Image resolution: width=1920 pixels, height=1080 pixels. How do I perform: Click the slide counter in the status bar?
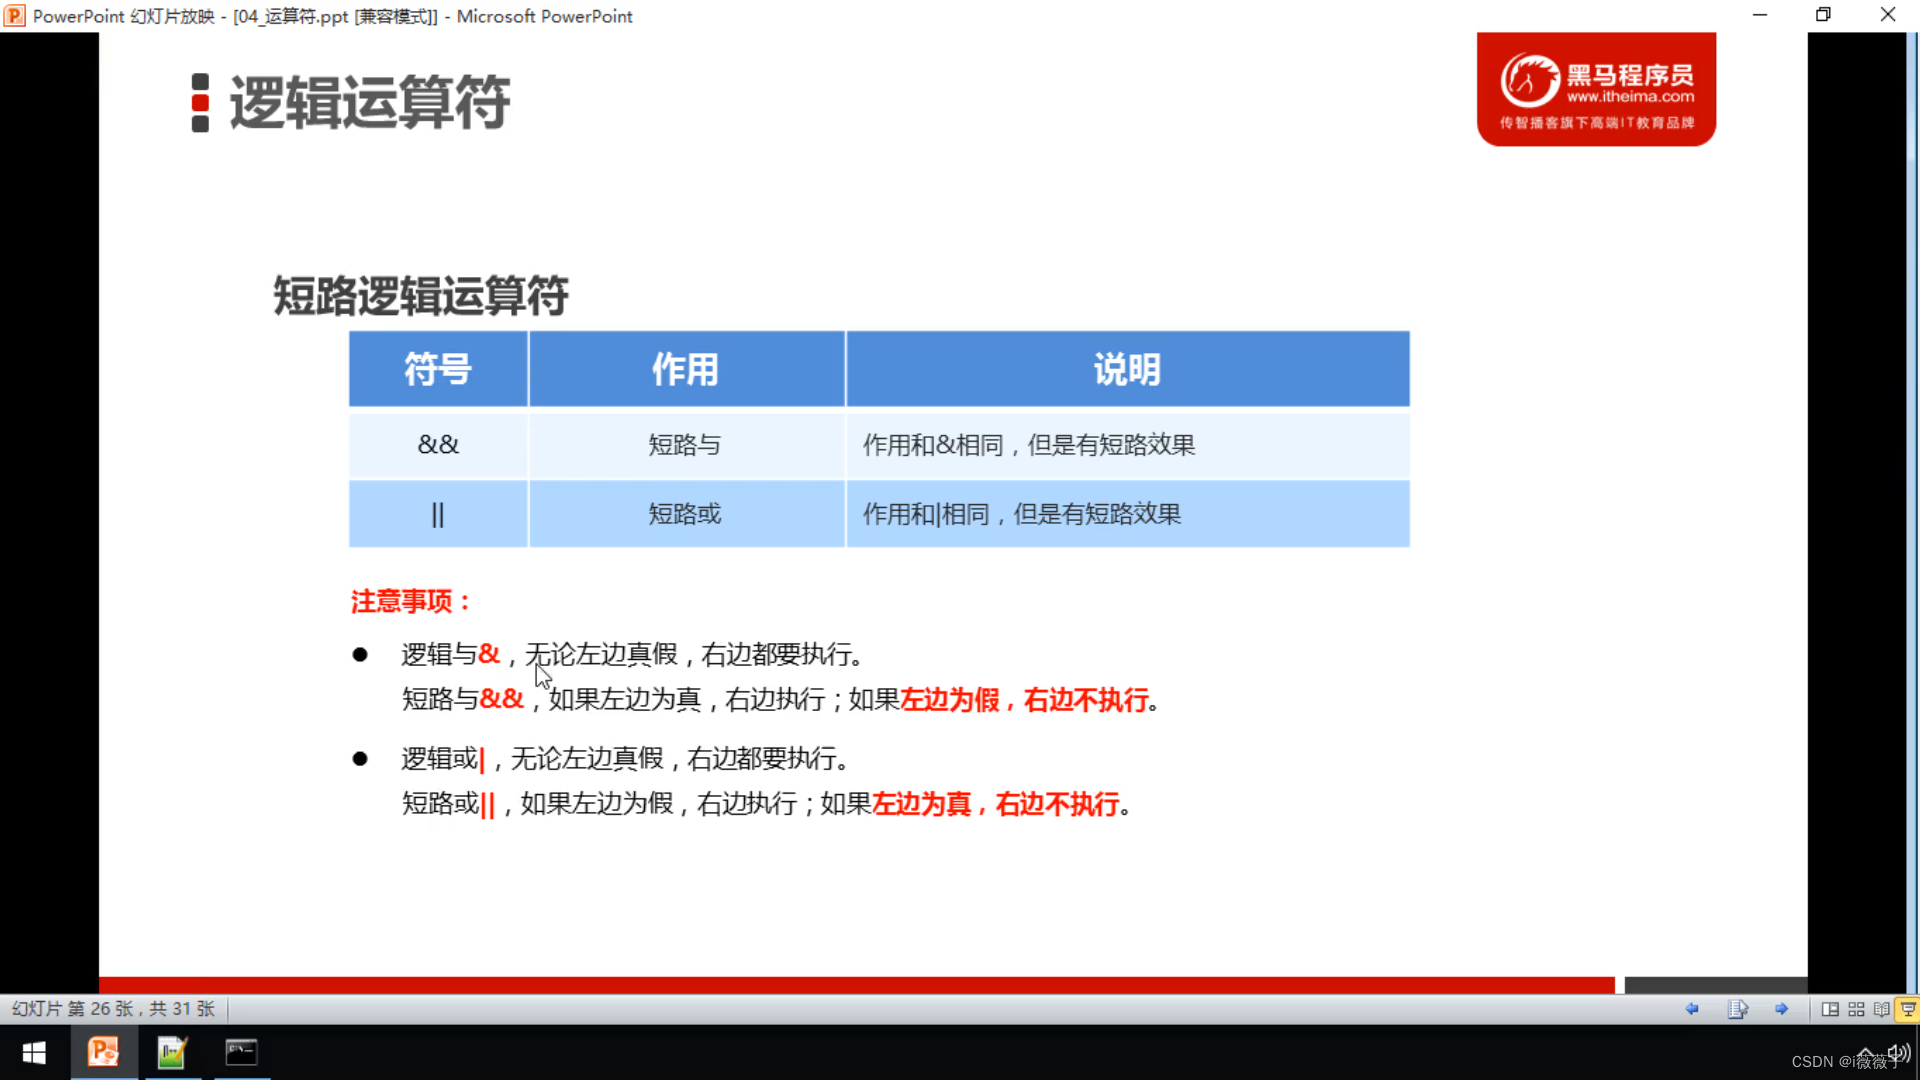[113, 1009]
